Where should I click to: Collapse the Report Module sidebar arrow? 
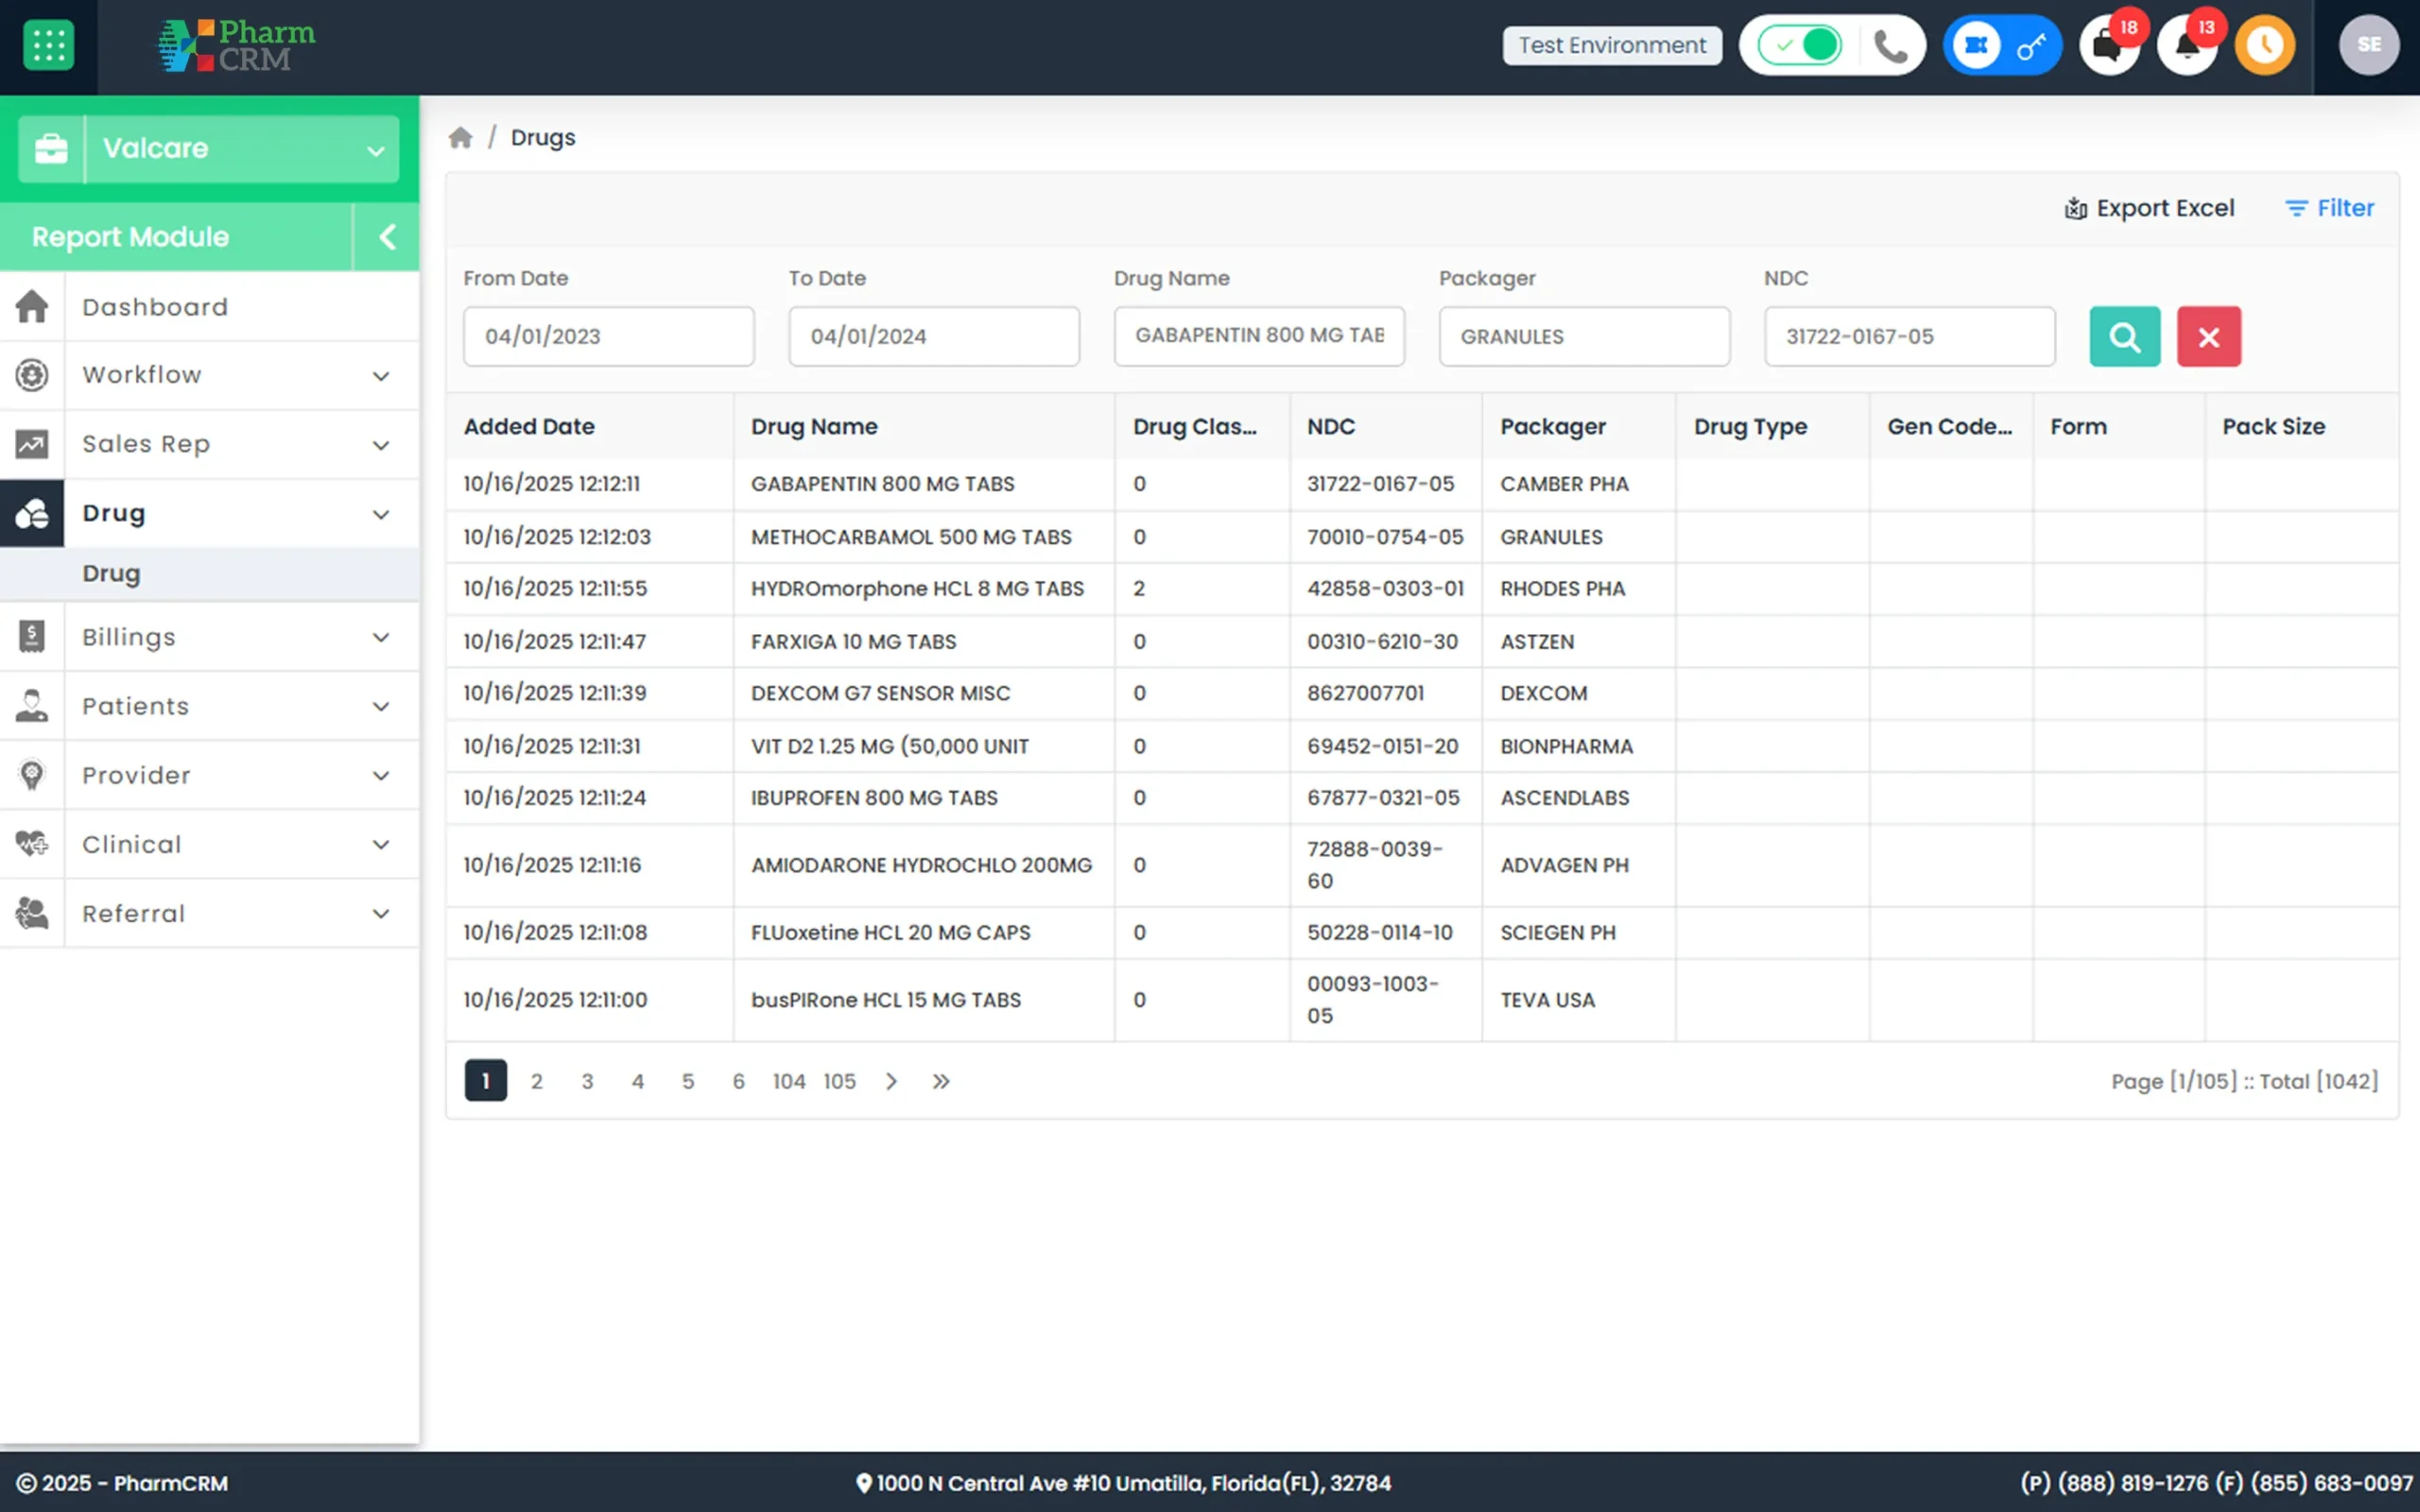tap(387, 237)
